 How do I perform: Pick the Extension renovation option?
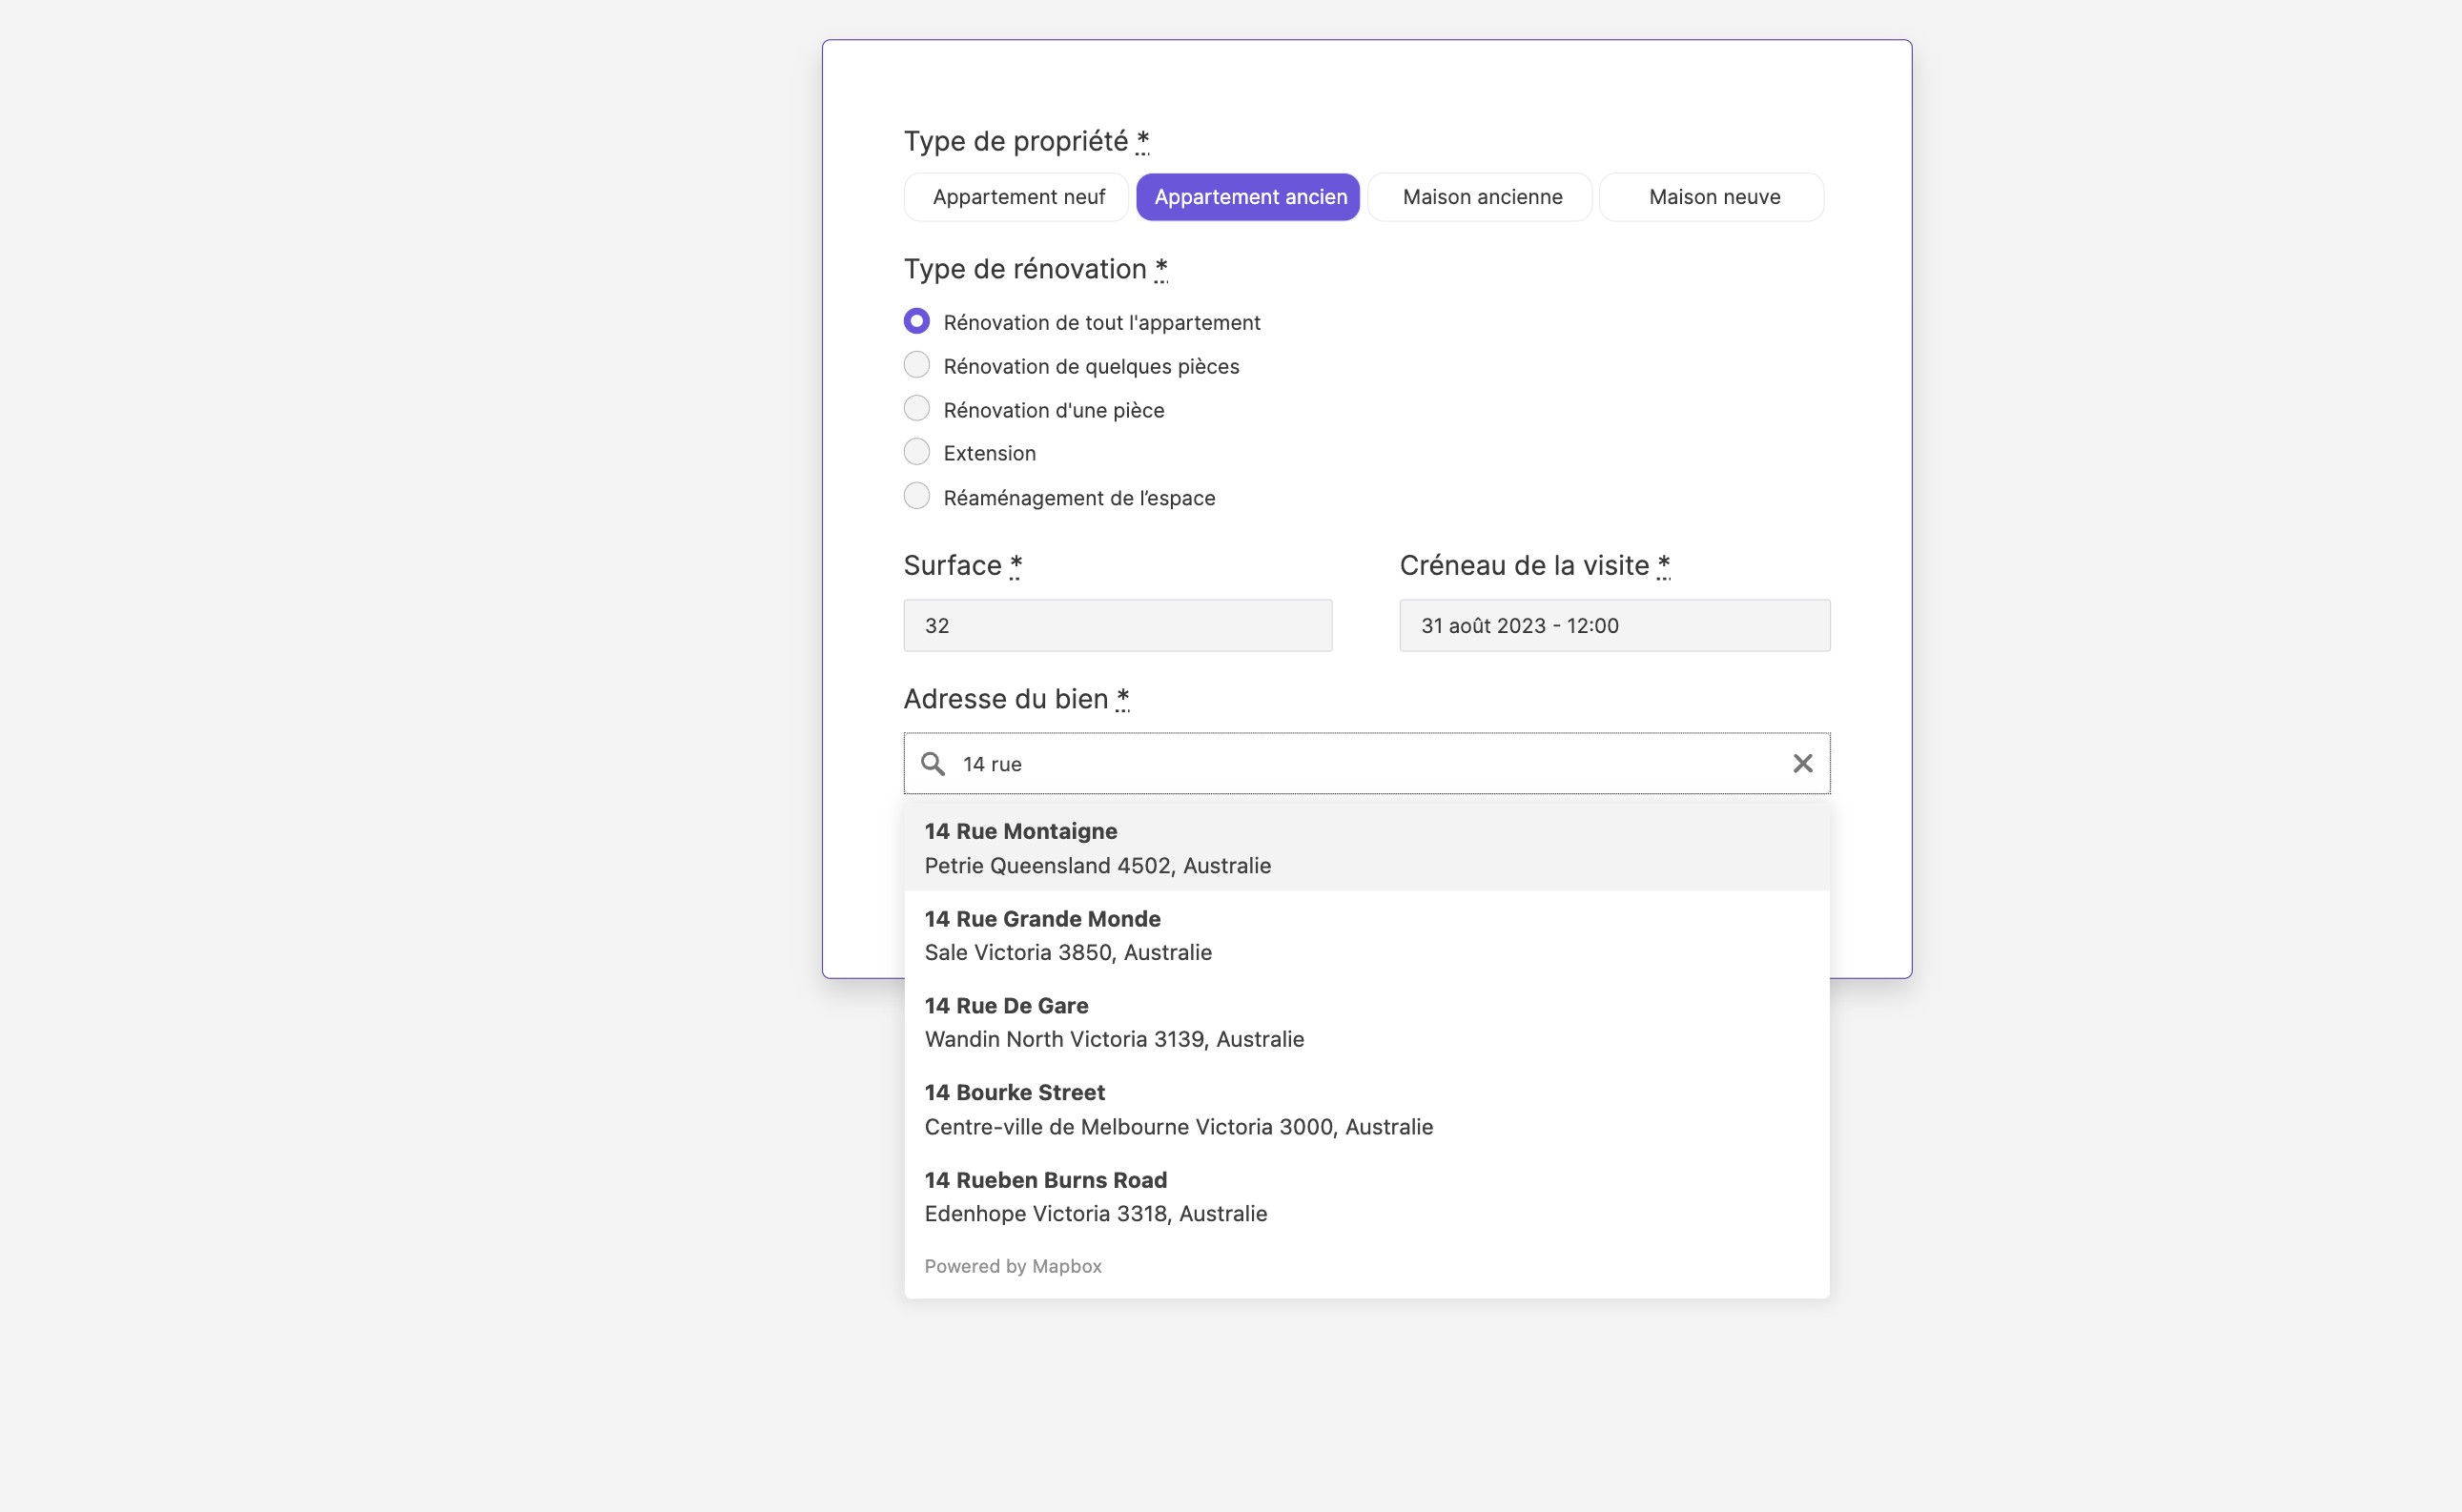[x=916, y=452]
